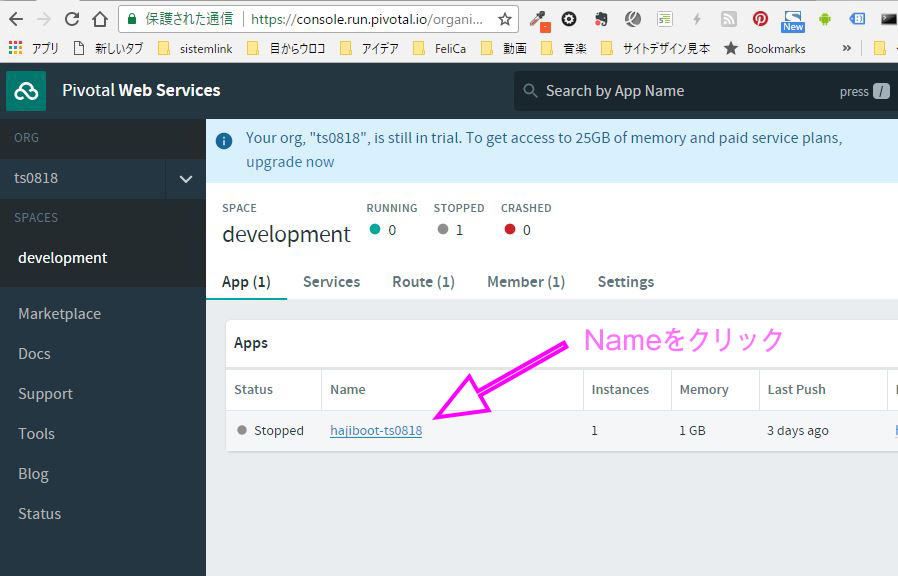This screenshot has width=898, height=576.
Task: Open the green document lines extension
Action: point(665,19)
